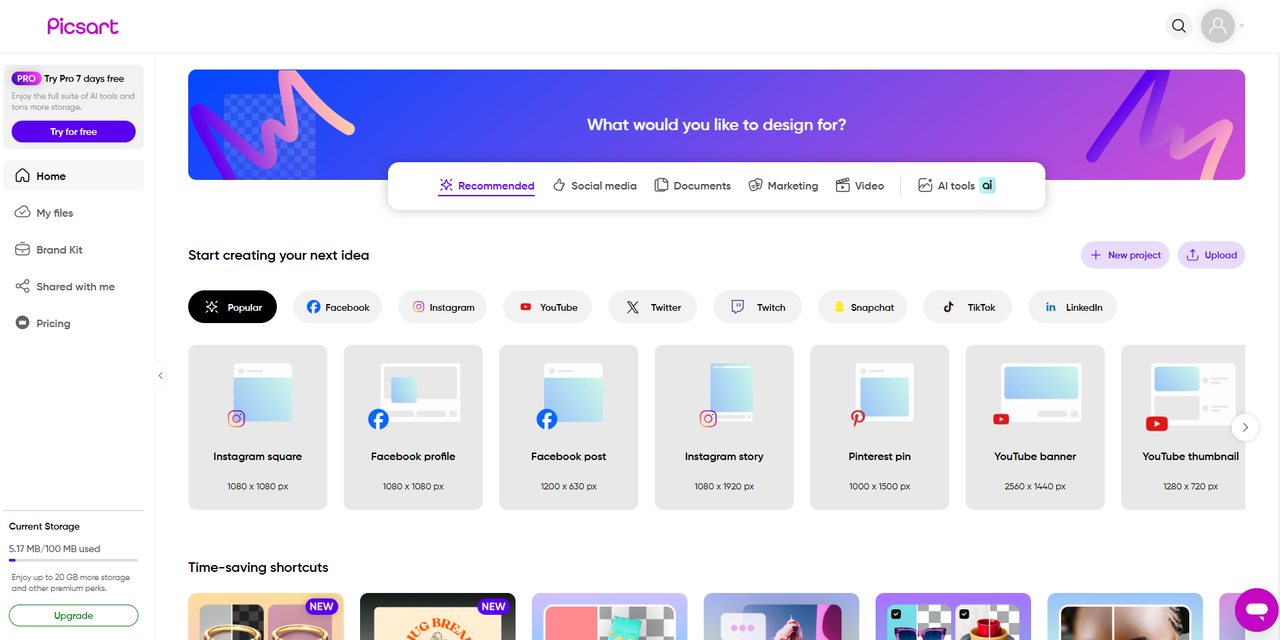
Task: Show more templates with the next arrow
Action: (x=1245, y=427)
